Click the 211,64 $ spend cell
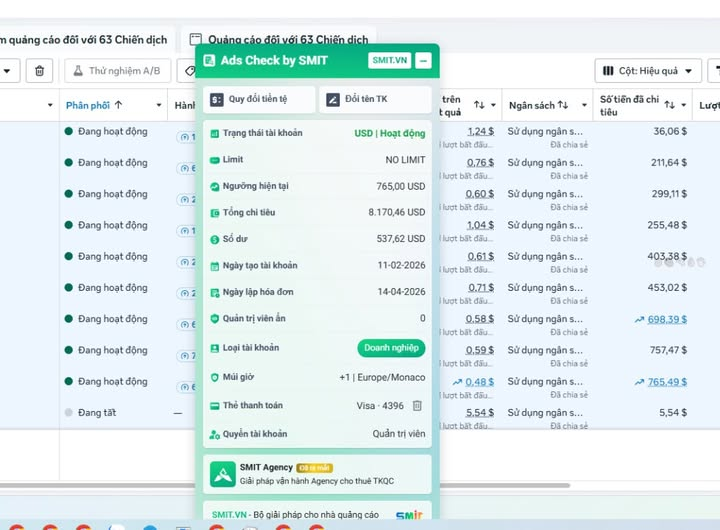This screenshot has width=720, height=530. click(669, 163)
